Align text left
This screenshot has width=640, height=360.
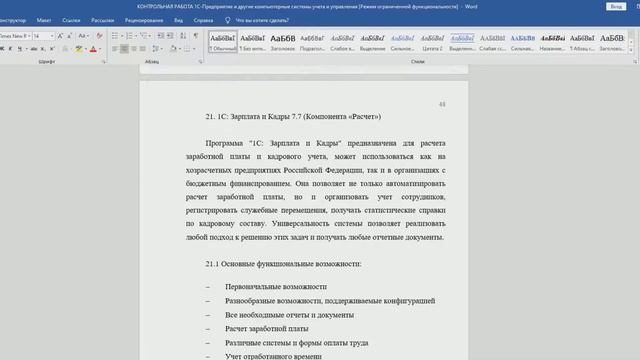[115, 49]
